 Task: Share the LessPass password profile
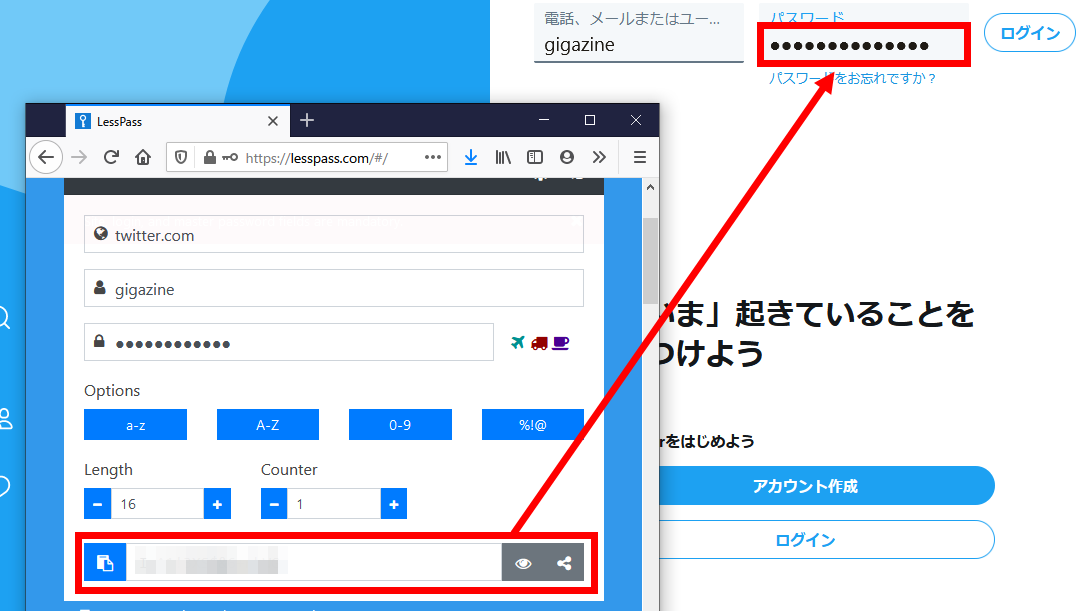click(564, 563)
